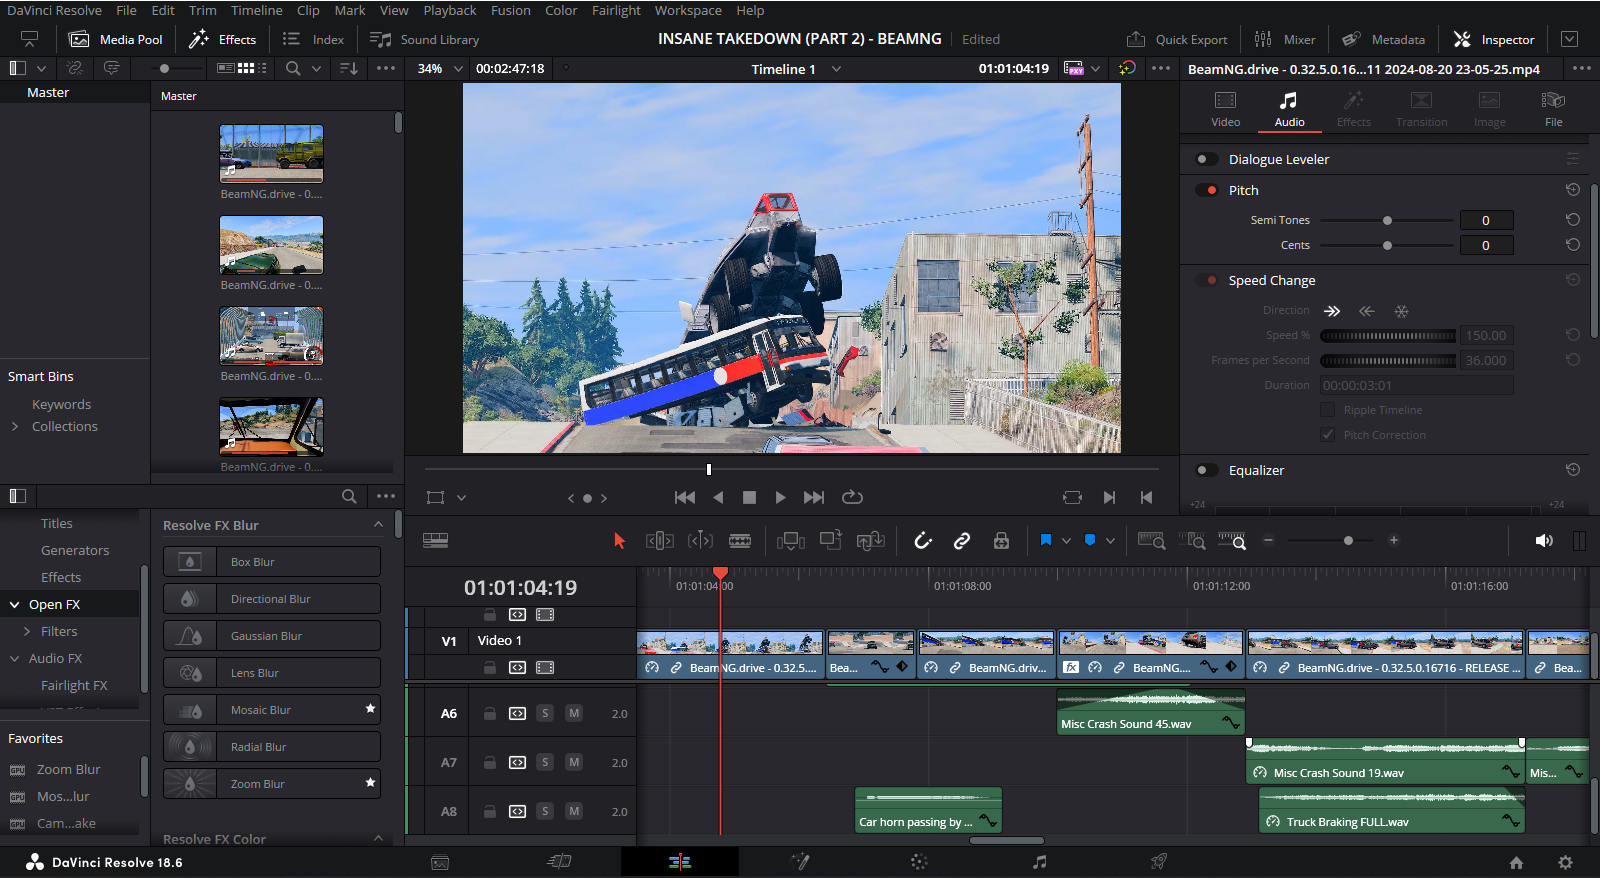
Task: Toggle the Effects panel button
Action: pos(223,39)
